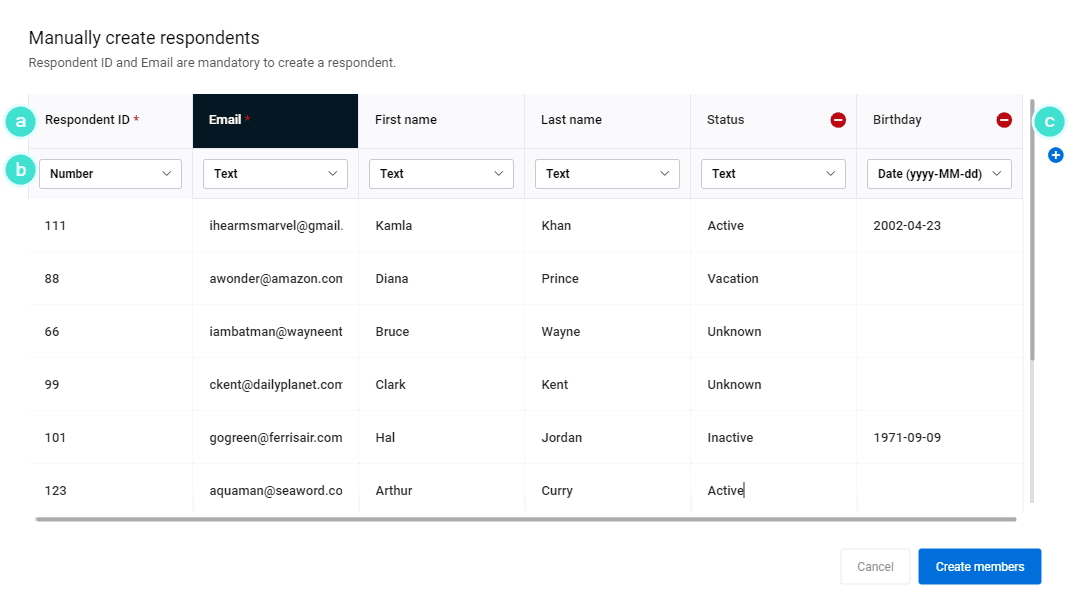Screen dimensions: 1079x603
Task: Click the cell with ID 99
Action: click(110, 384)
